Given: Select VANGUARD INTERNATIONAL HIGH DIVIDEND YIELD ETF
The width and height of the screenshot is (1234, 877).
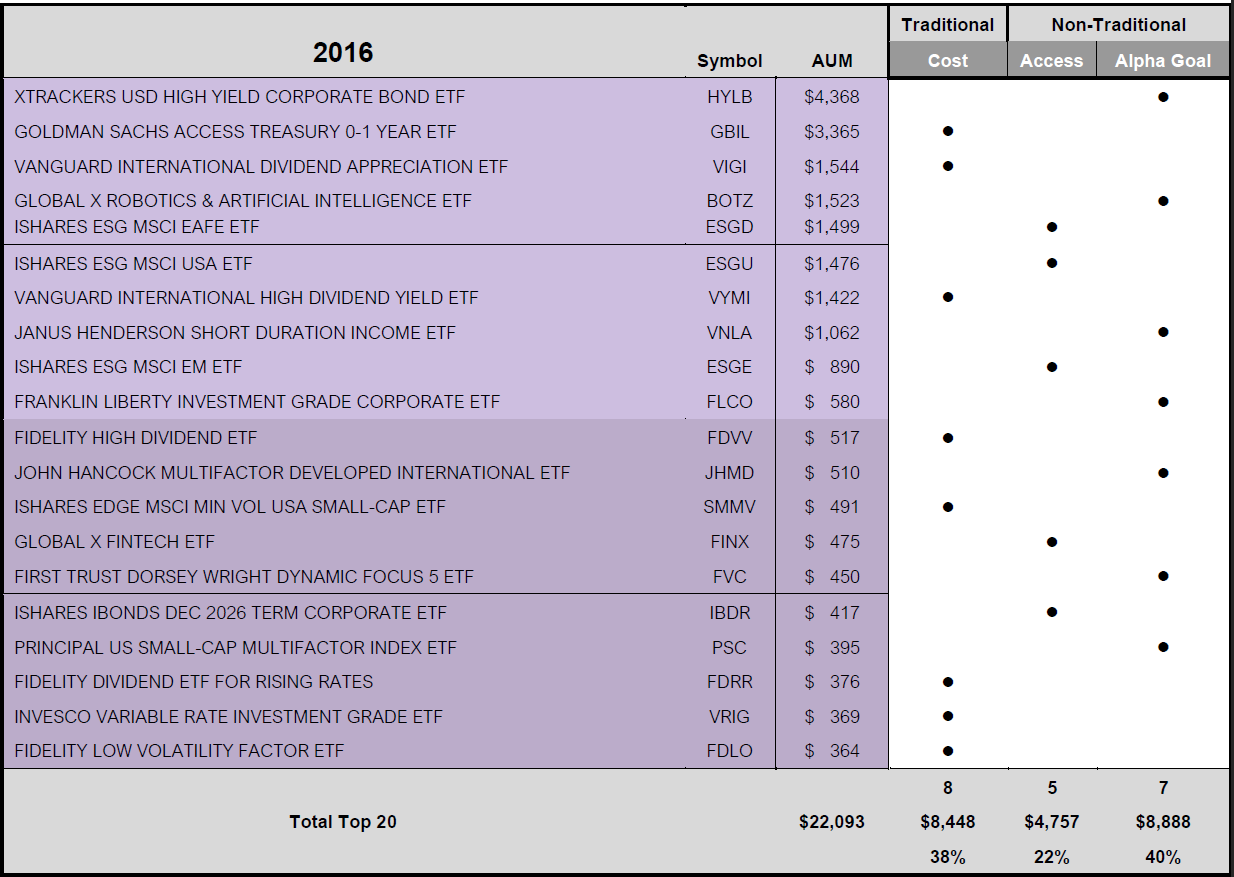Looking at the screenshot, I should click(x=246, y=298).
